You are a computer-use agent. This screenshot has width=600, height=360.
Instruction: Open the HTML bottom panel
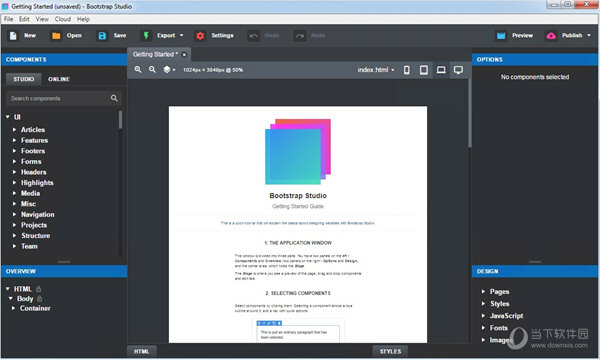pyautogui.click(x=142, y=352)
